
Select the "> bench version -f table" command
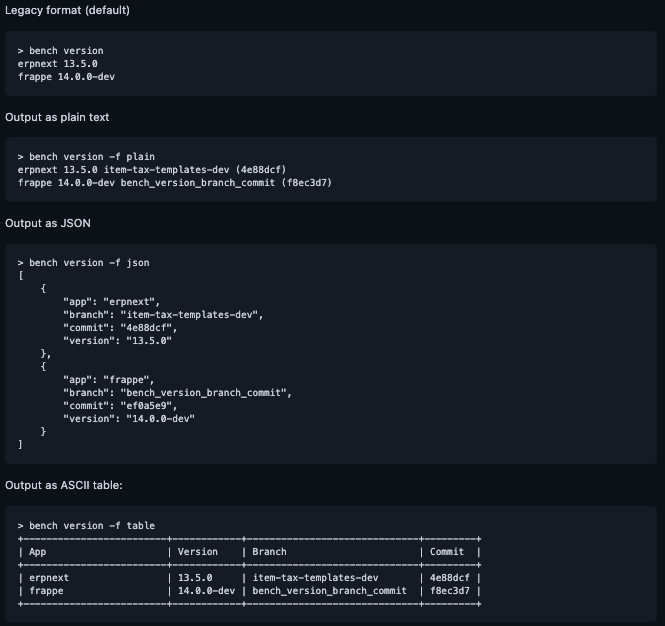click(86, 526)
